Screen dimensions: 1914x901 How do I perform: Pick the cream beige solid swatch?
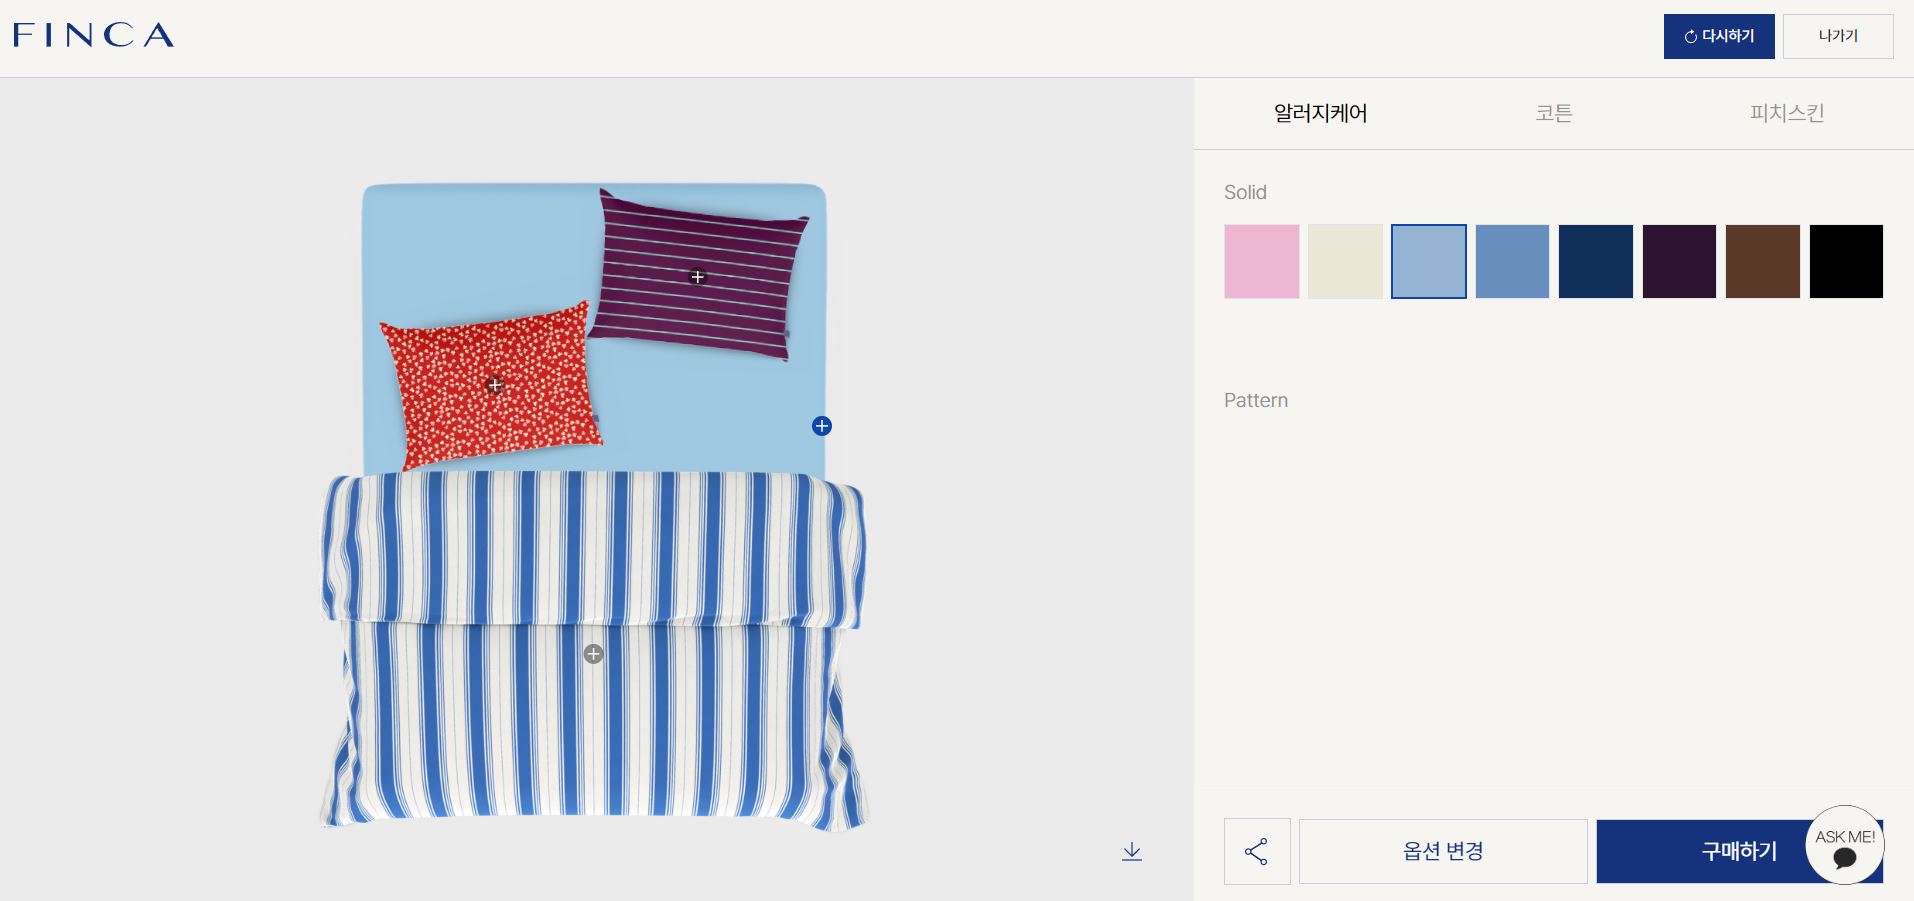tap(1345, 261)
